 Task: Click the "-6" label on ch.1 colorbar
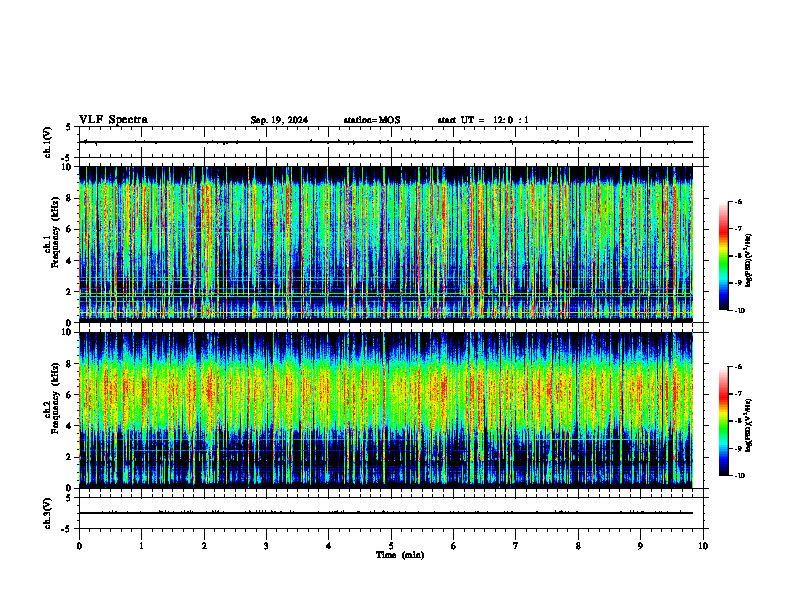coord(737,202)
